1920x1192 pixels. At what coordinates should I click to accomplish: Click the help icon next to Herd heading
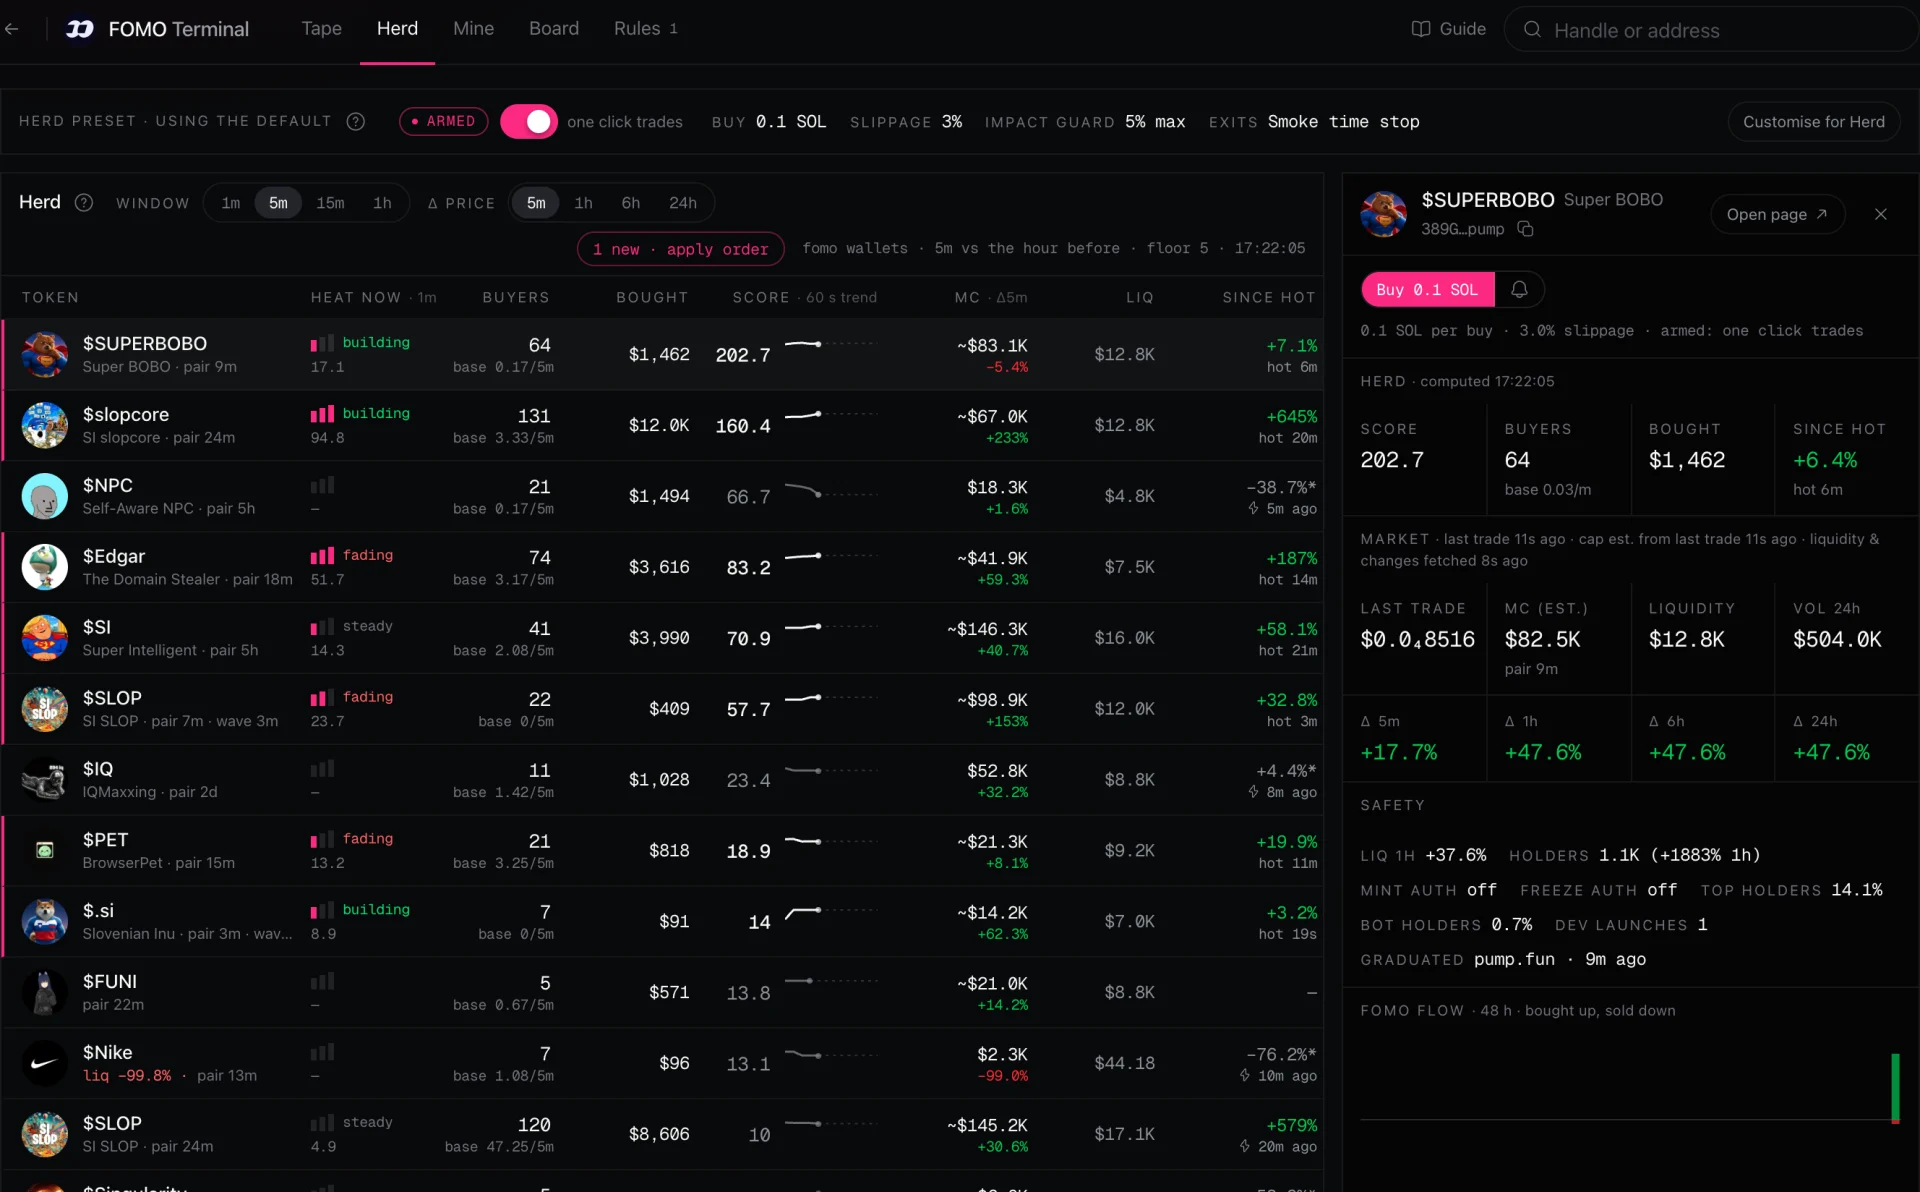coord(84,202)
